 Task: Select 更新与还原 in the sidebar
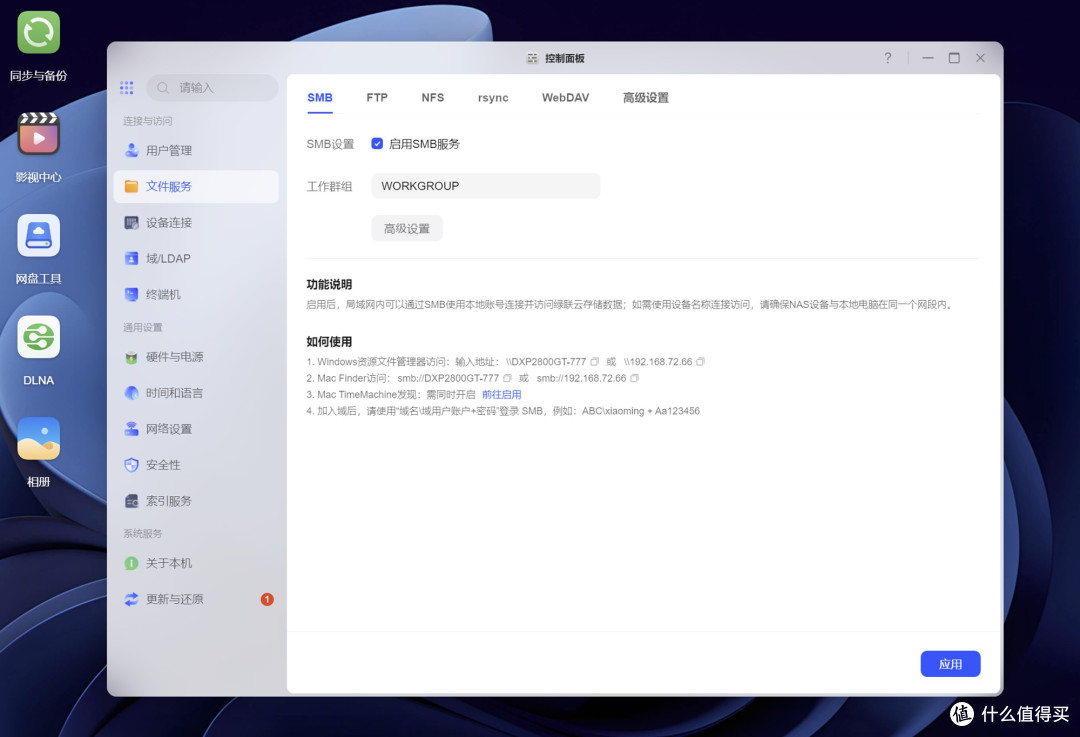pos(196,599)
